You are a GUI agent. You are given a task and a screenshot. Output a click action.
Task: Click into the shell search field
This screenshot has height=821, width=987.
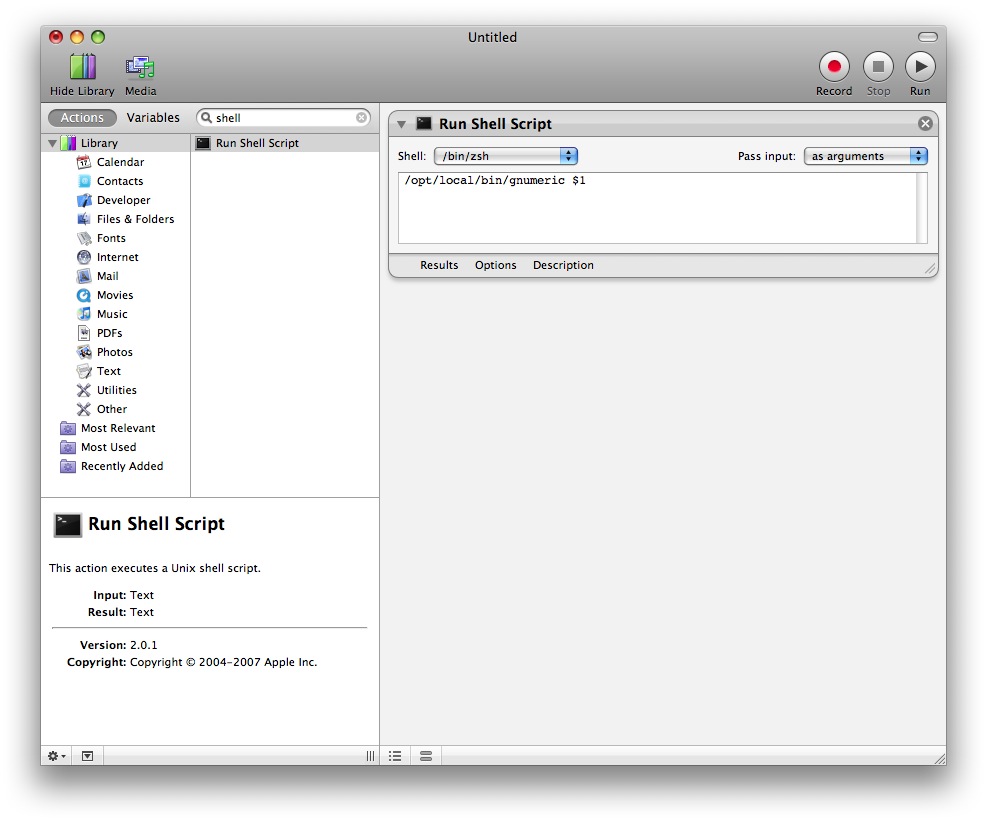pyautogui.click(x=283, y=118)
